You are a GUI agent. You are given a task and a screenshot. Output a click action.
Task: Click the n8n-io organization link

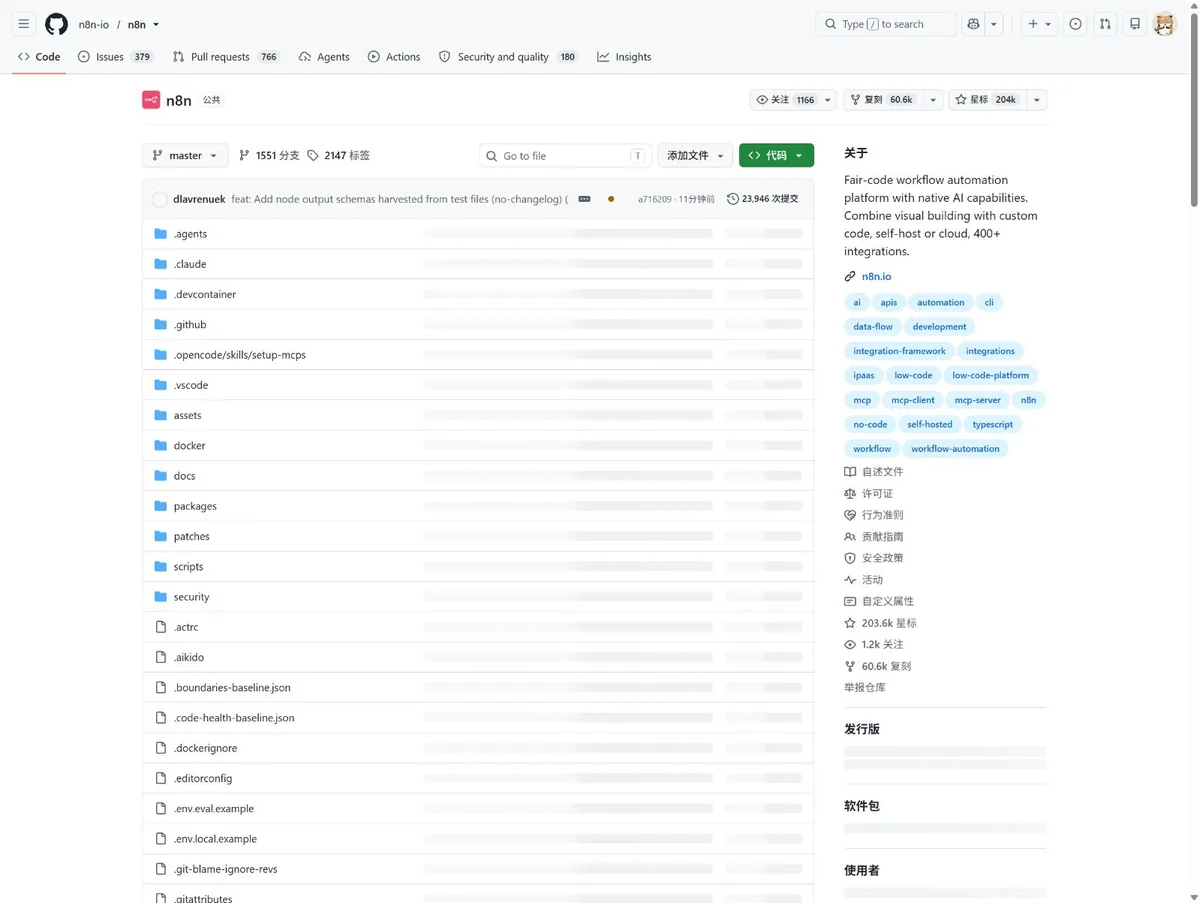click(94, 24)
